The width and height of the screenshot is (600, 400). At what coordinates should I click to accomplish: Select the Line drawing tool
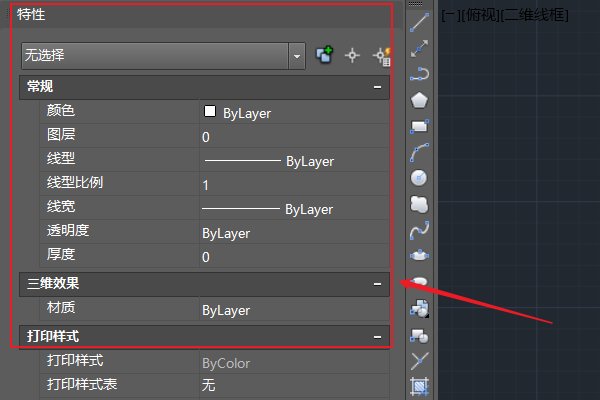pos(419,22)
